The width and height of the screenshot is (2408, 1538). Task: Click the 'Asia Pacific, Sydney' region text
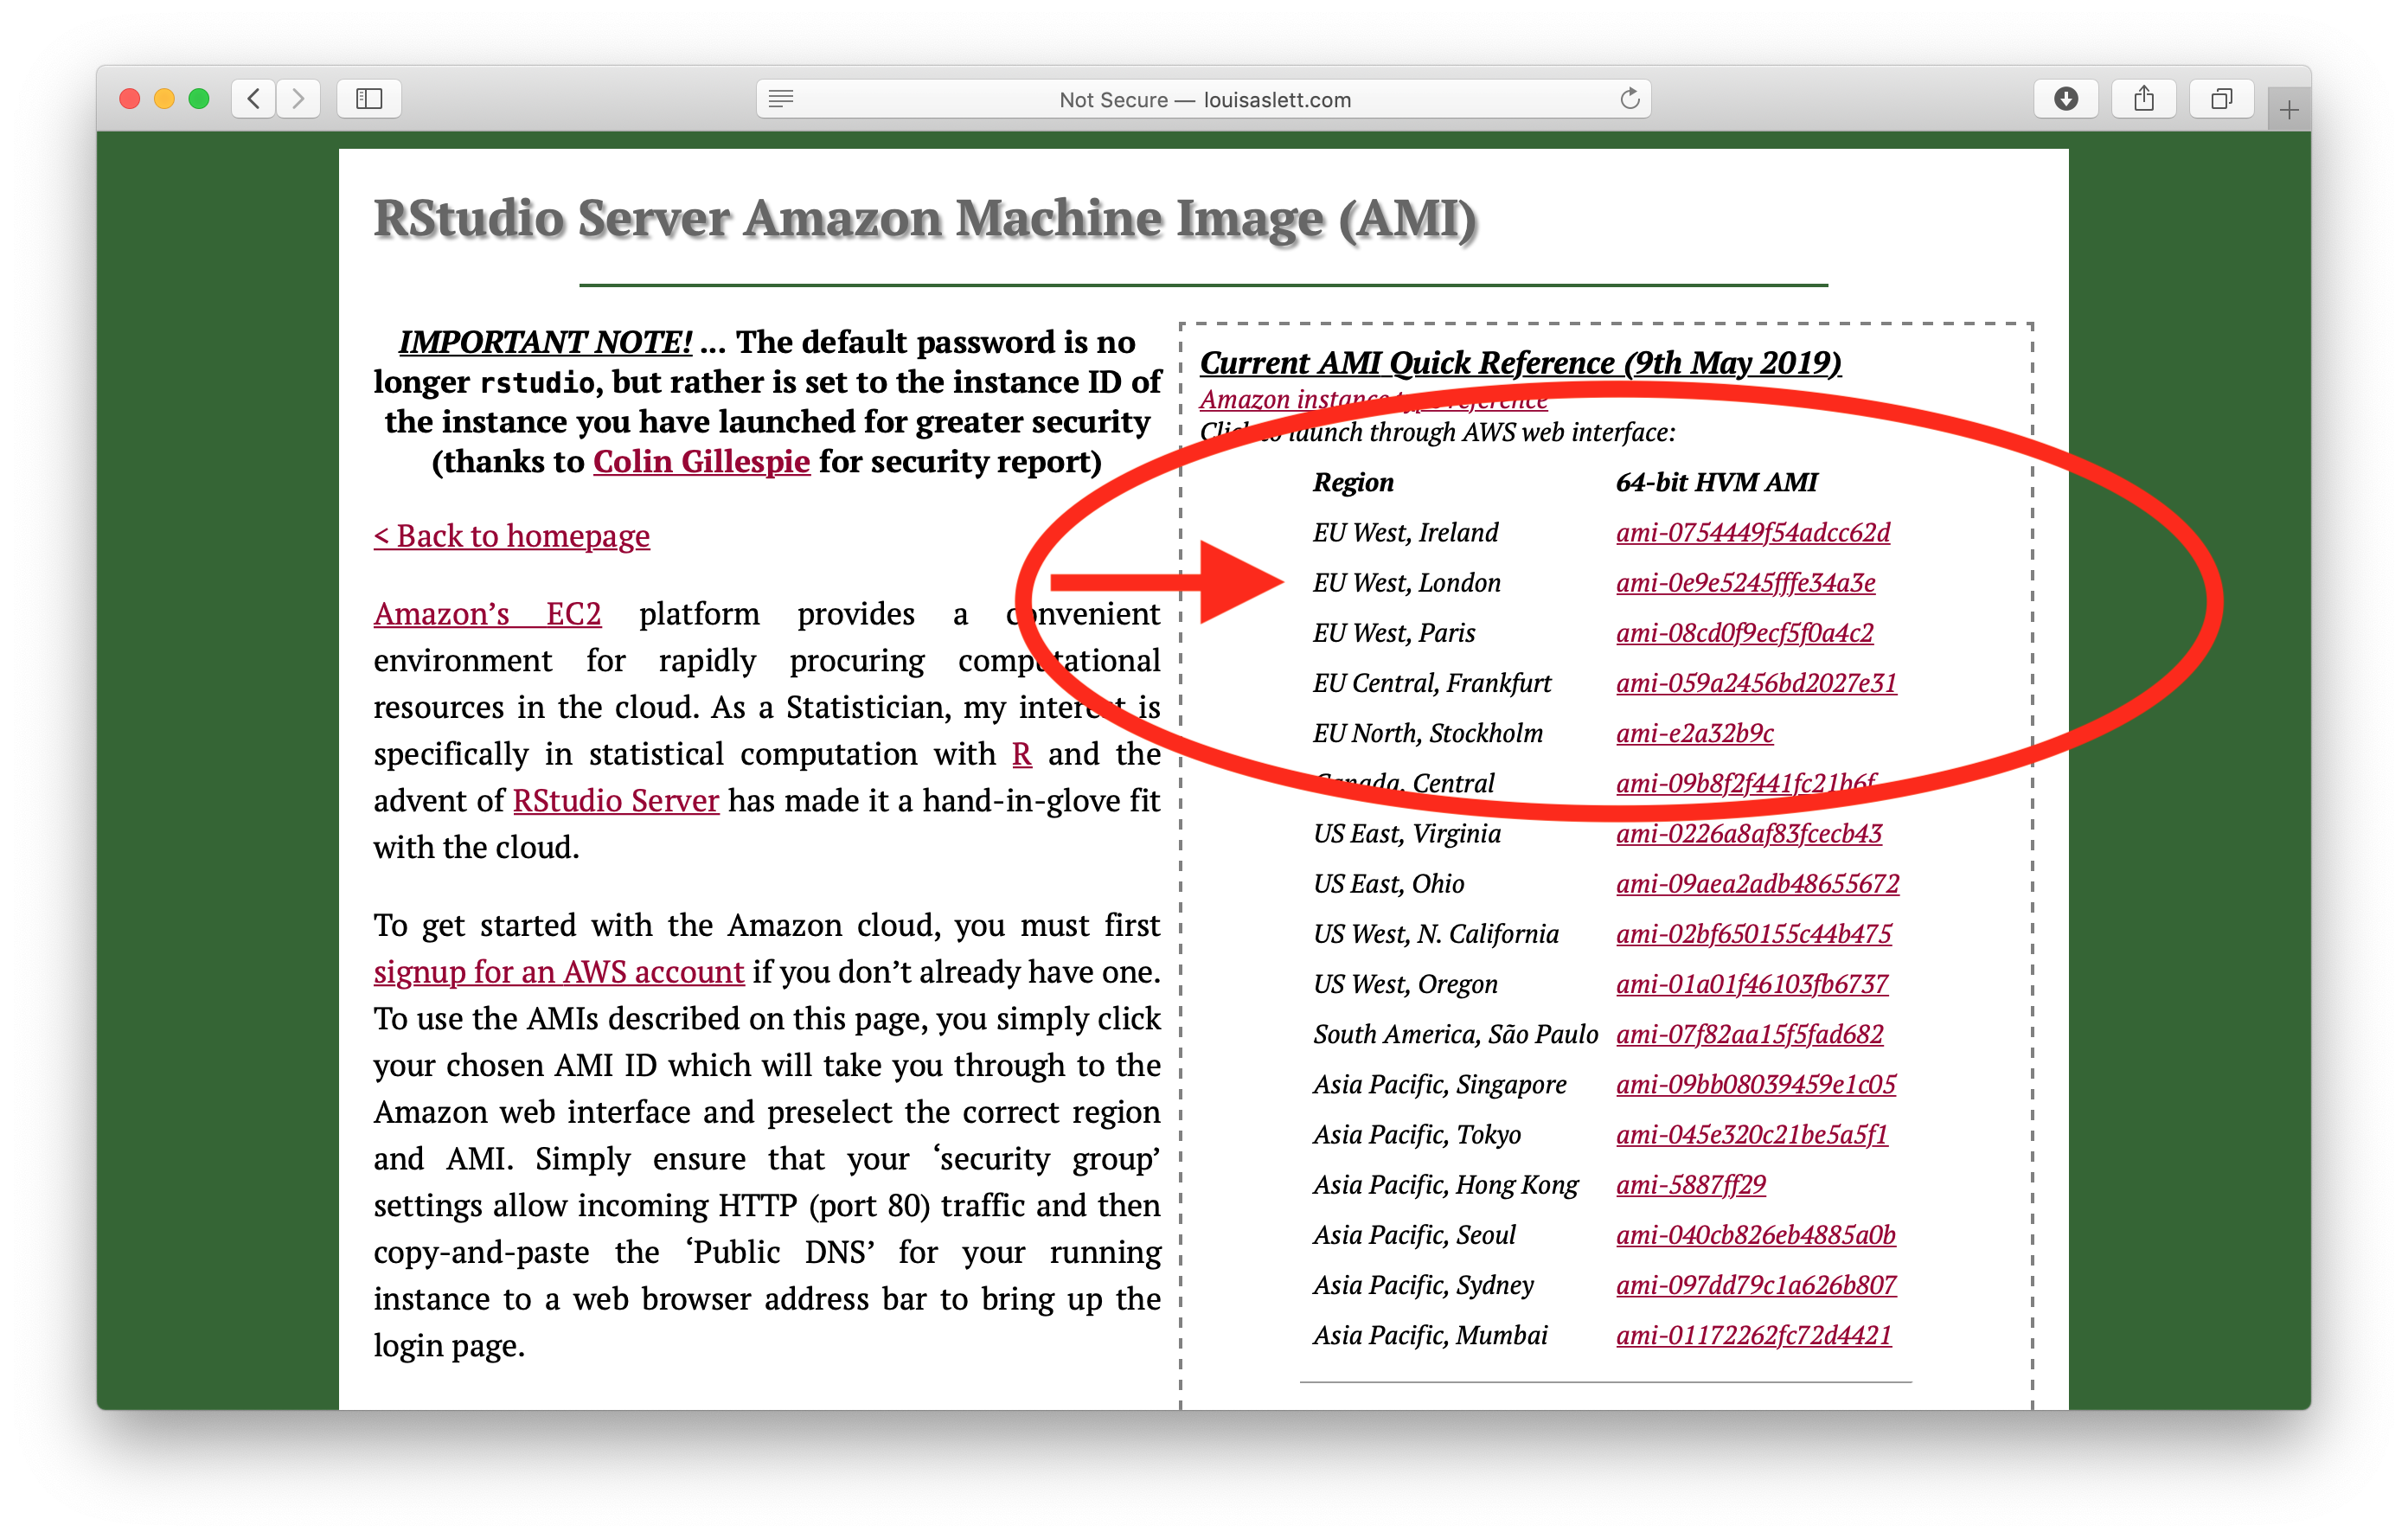(1422, 1285)
